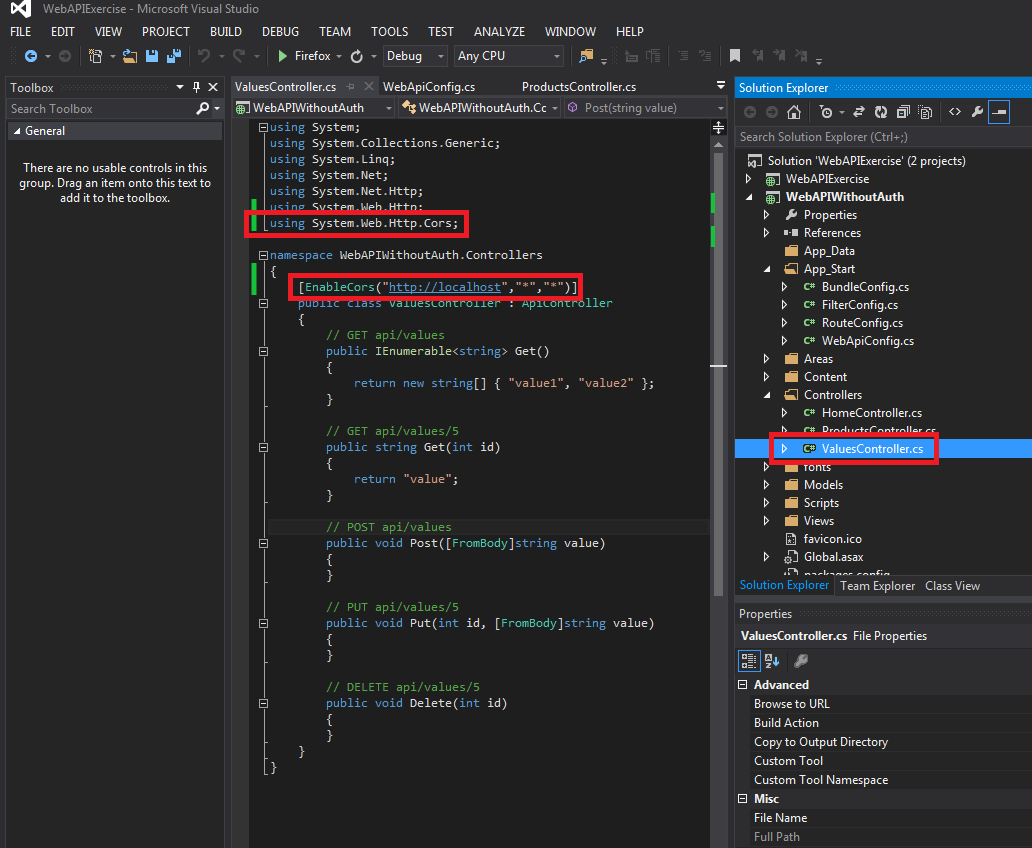
Task: Collapse the App_Start folder
Action: coord(767,269)
